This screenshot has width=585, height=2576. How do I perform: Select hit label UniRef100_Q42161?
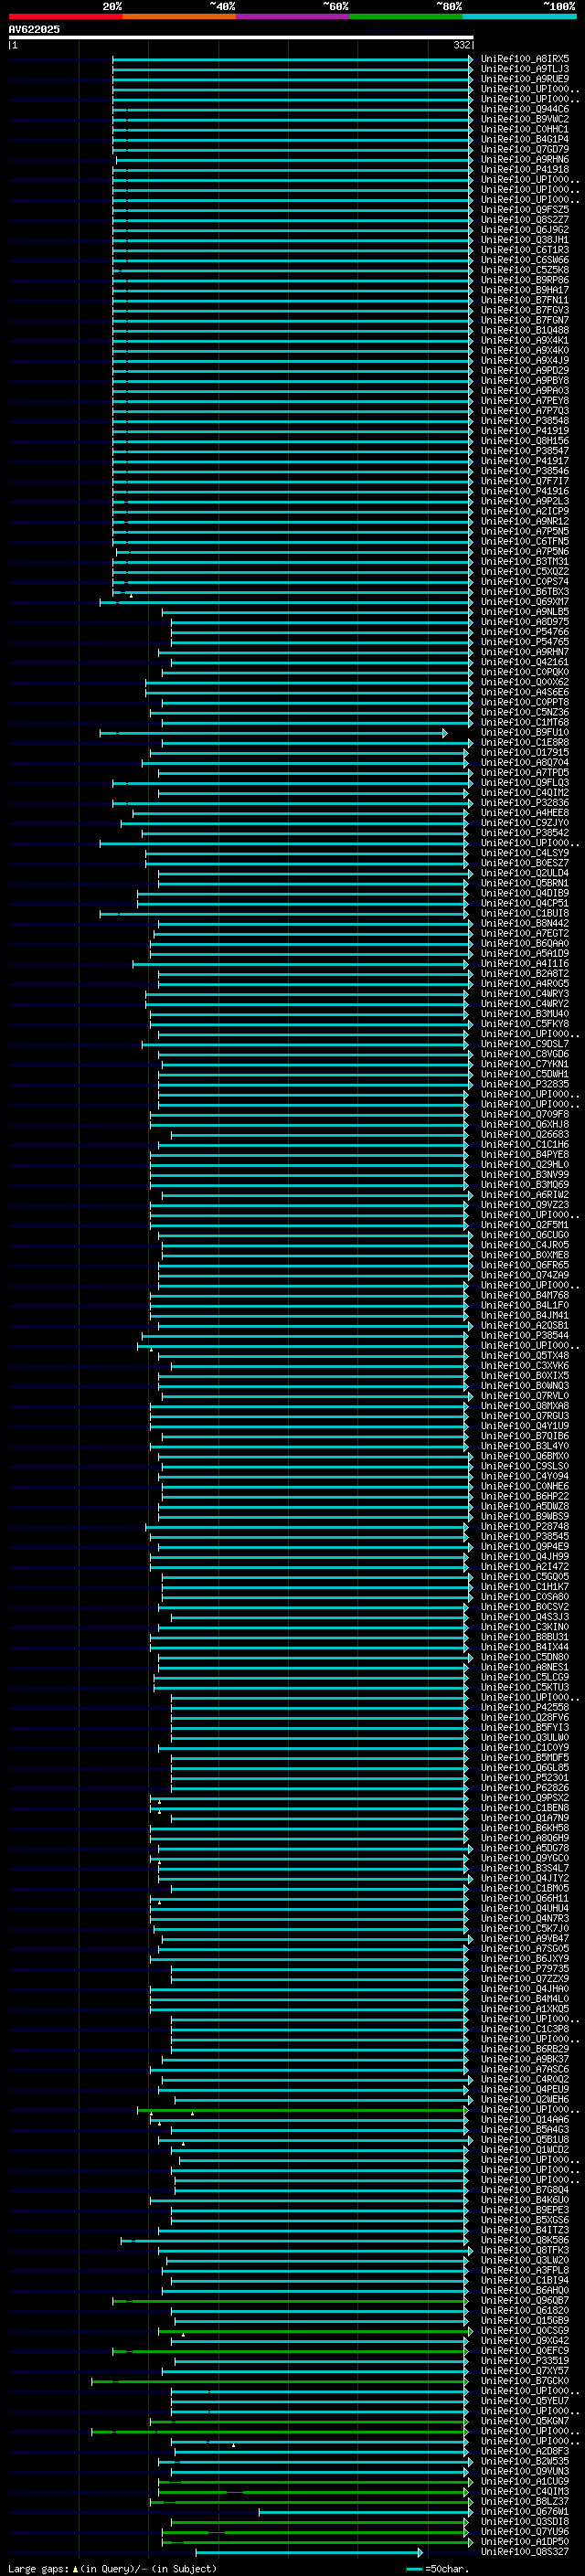click(x=525, y=662)
